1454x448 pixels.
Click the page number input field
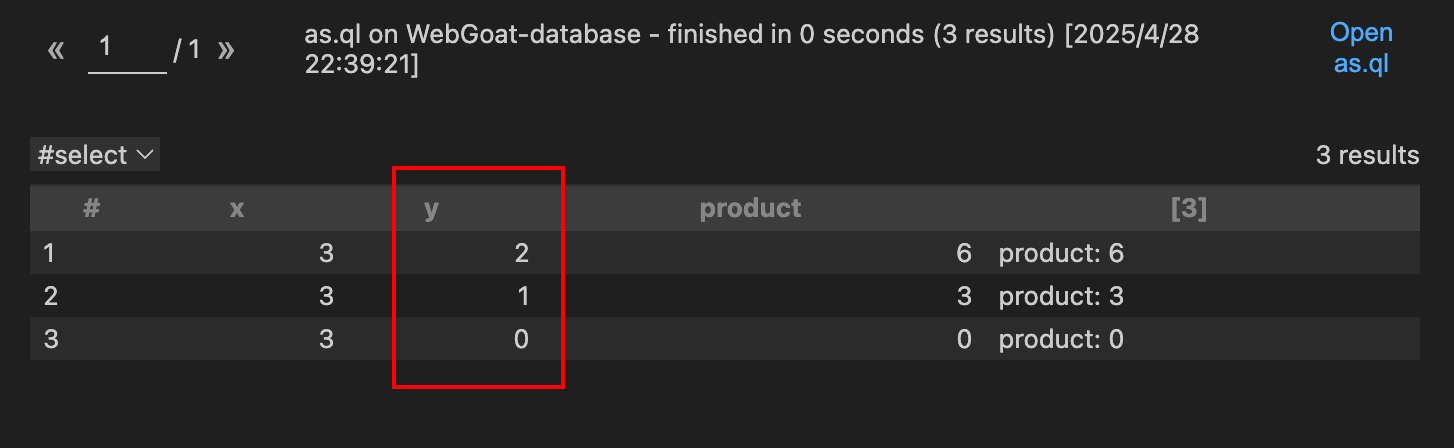tap(127, 50)
